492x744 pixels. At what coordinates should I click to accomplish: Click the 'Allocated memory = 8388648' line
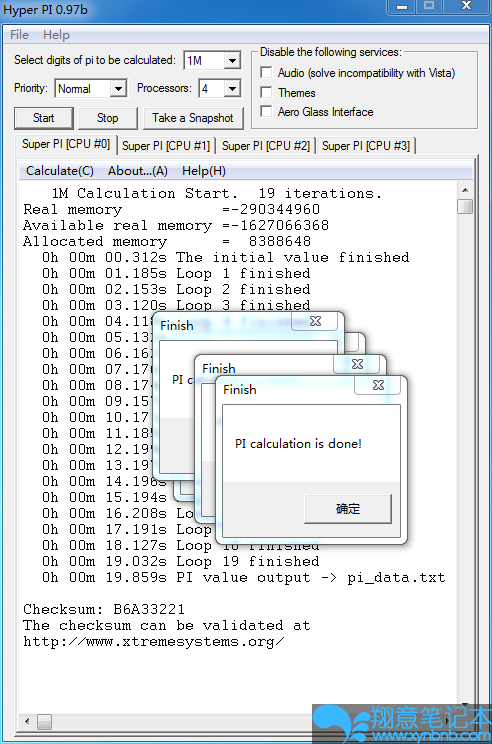[x=167, y=242]
